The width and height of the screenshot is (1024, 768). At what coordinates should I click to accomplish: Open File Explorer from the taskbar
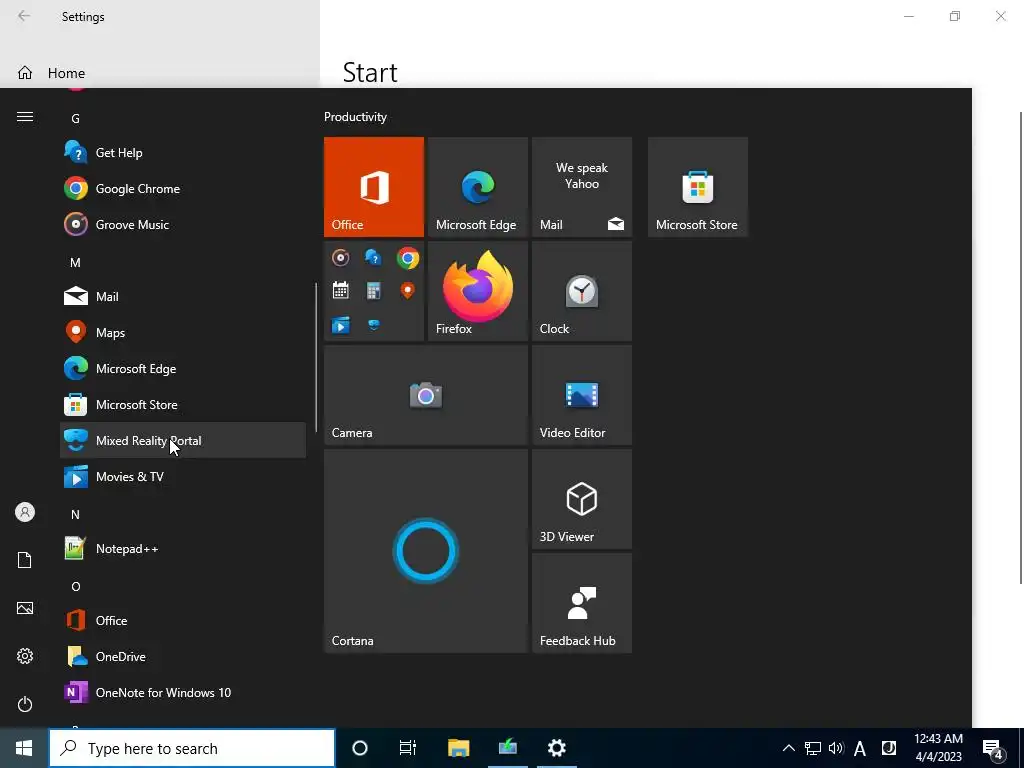458,748
